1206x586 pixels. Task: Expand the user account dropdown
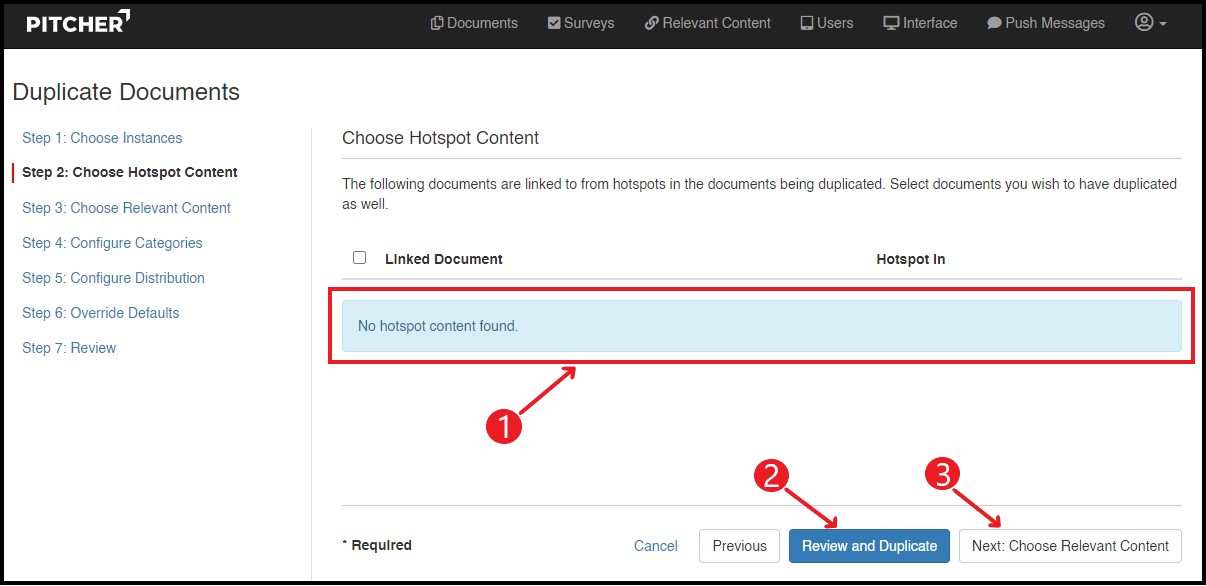click(x=1151, y=23)
